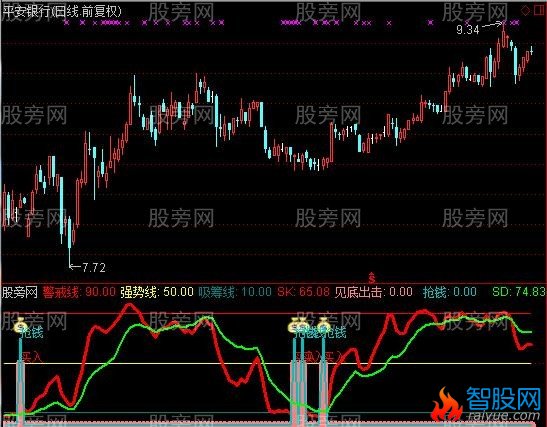547x427 pixels.
Task: Click the last money bag 抢钱 signal icon
Action: [x=323, y=325]
